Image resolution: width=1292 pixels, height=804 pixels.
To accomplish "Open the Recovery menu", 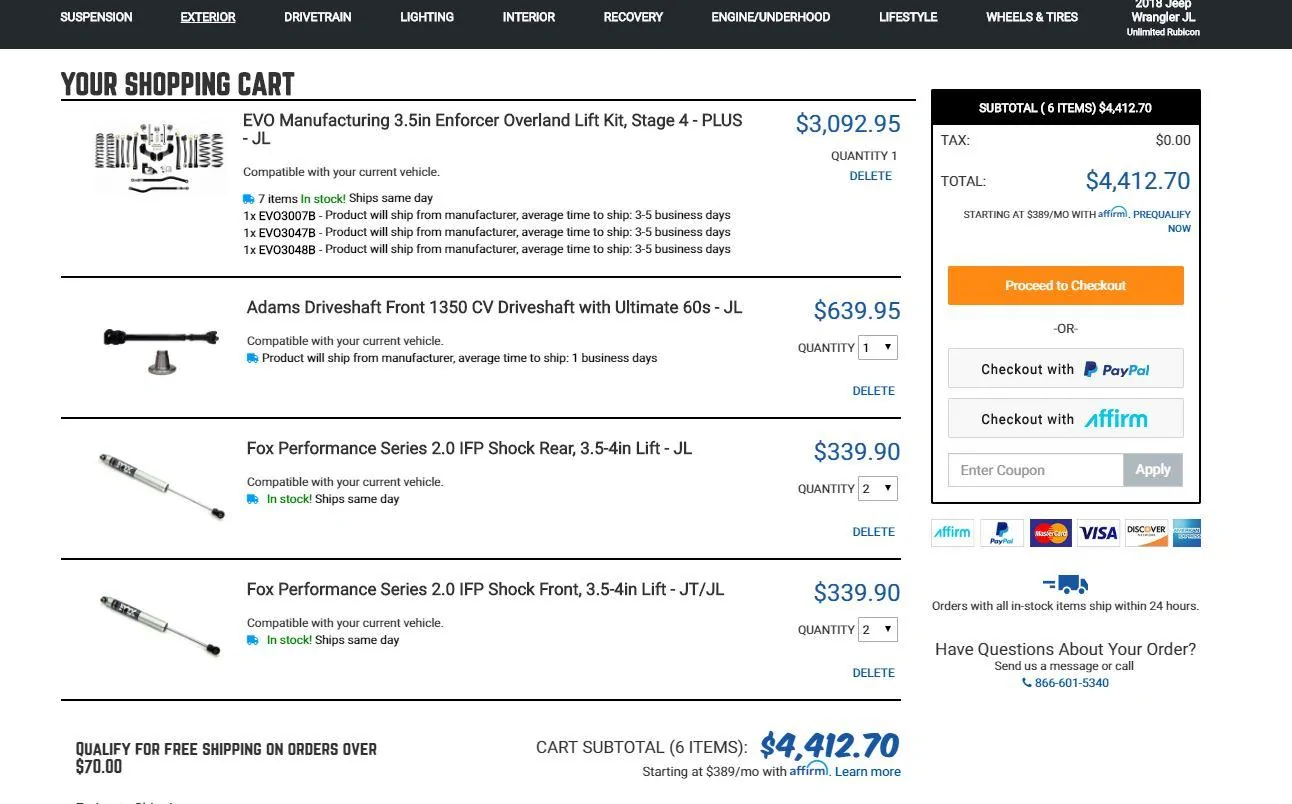I will tap(633, 17).
